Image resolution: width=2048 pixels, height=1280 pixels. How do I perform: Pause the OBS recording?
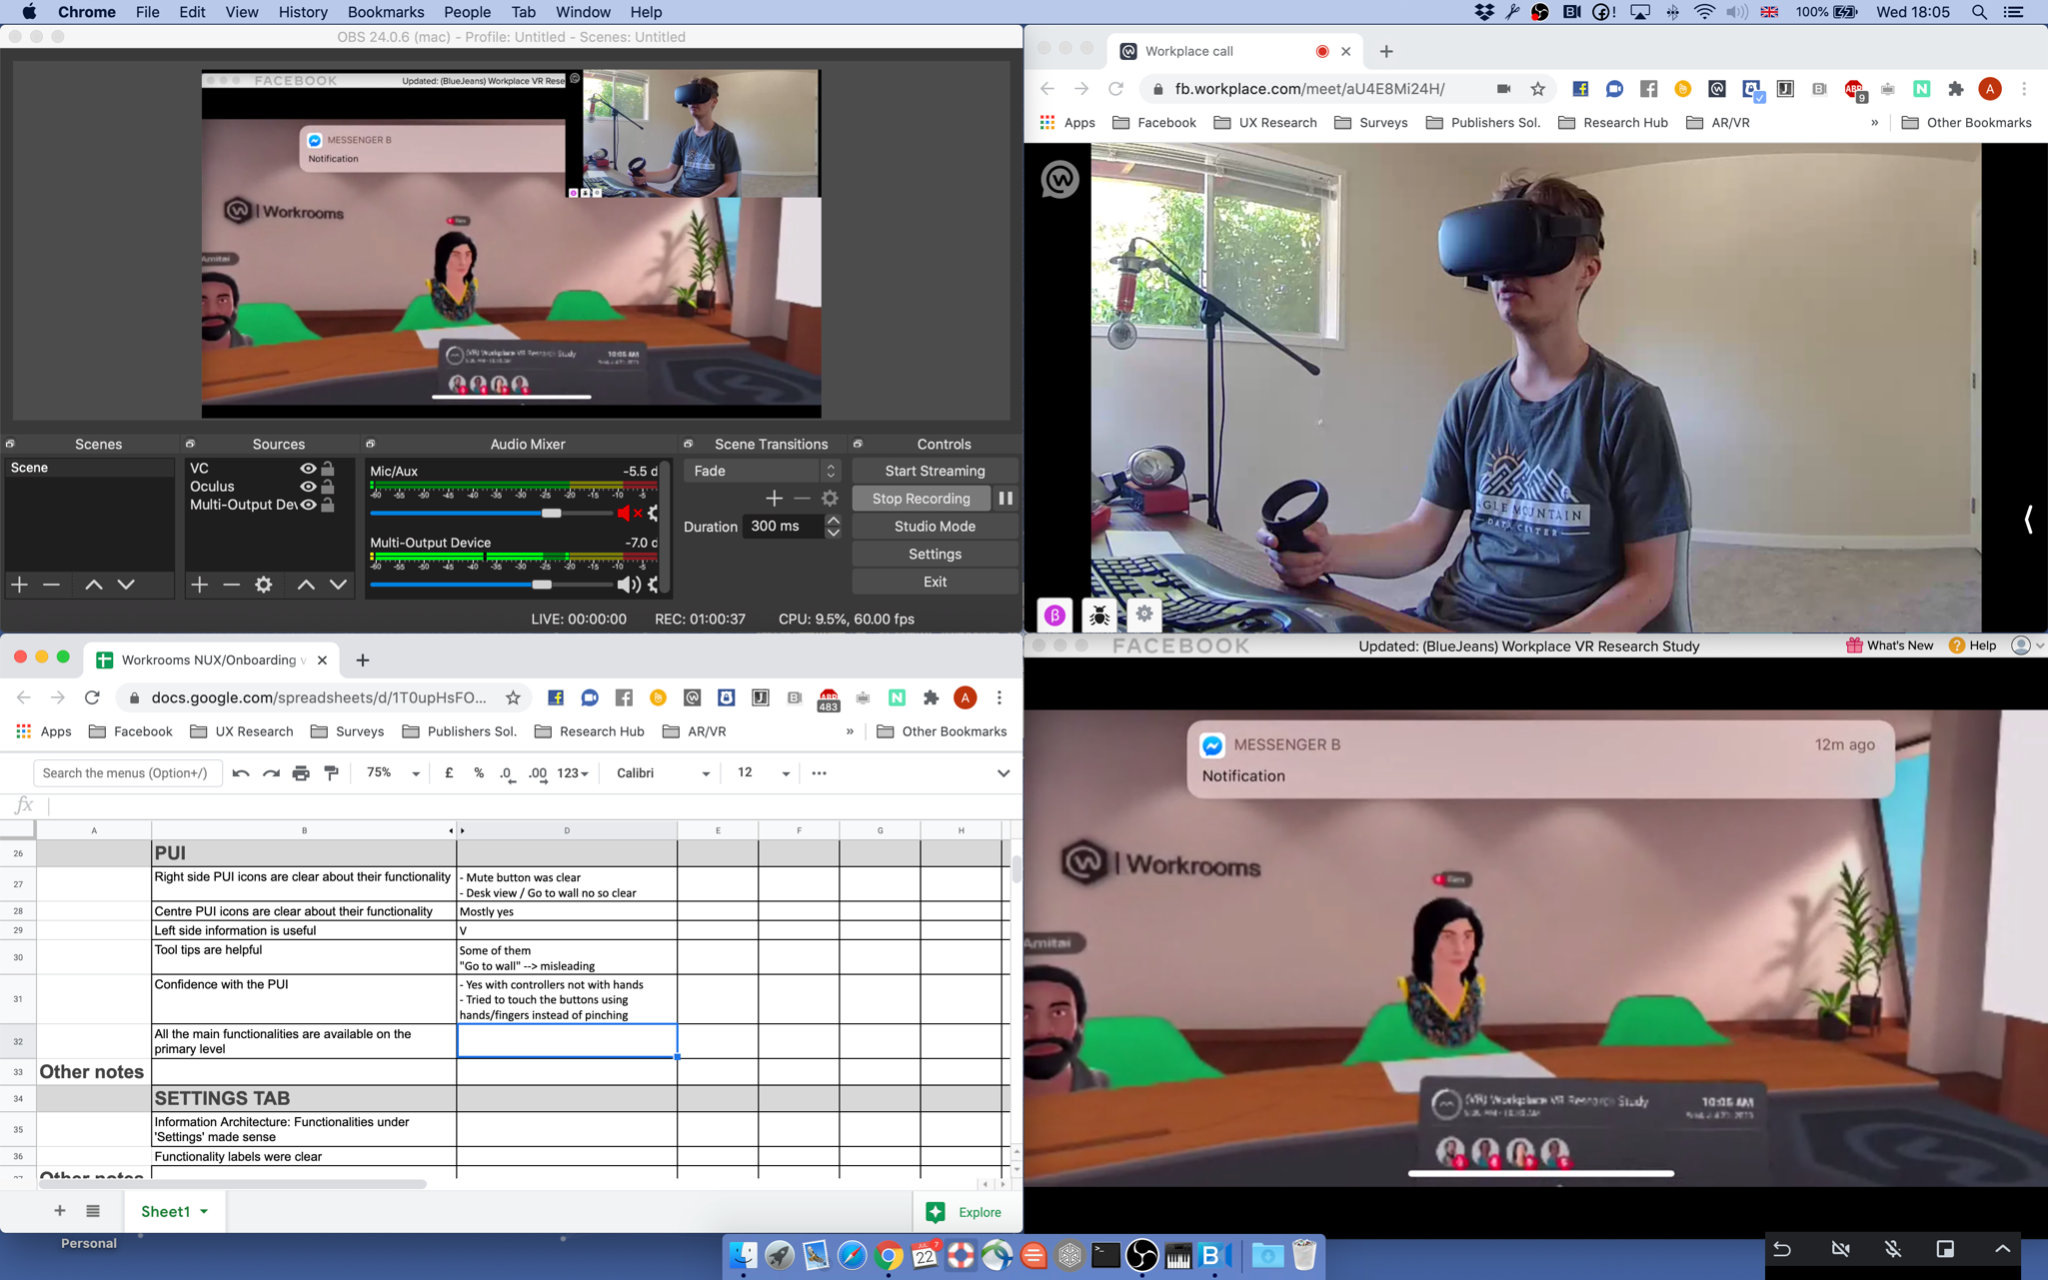click(x=1005, y=498)
